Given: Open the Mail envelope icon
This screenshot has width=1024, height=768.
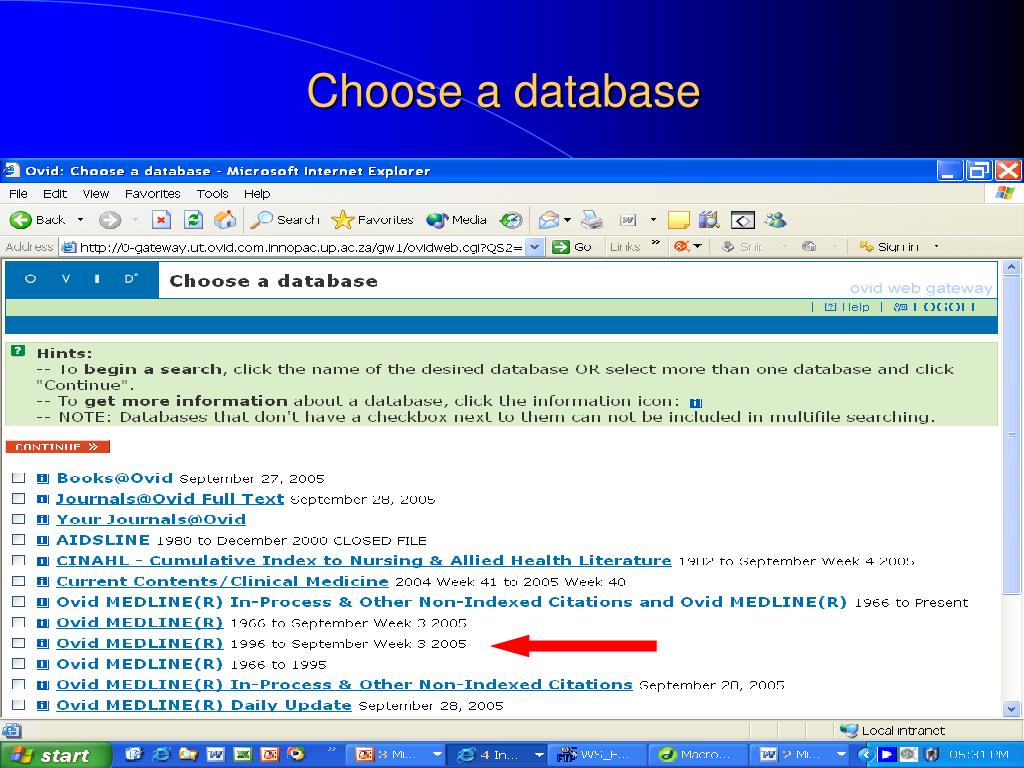Looking at the screenshot, I should click(x=549, y=220).
